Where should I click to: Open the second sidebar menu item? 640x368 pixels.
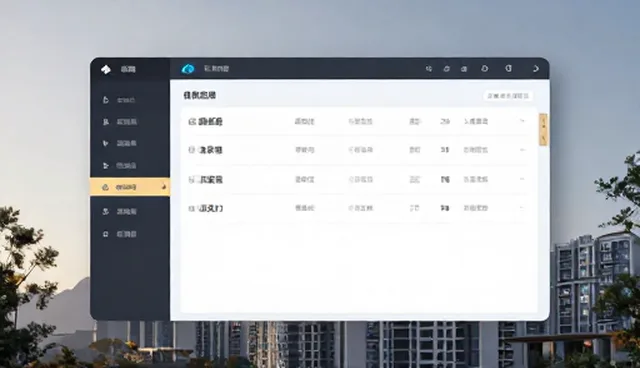pyautogui.click(x=130, y=122)
